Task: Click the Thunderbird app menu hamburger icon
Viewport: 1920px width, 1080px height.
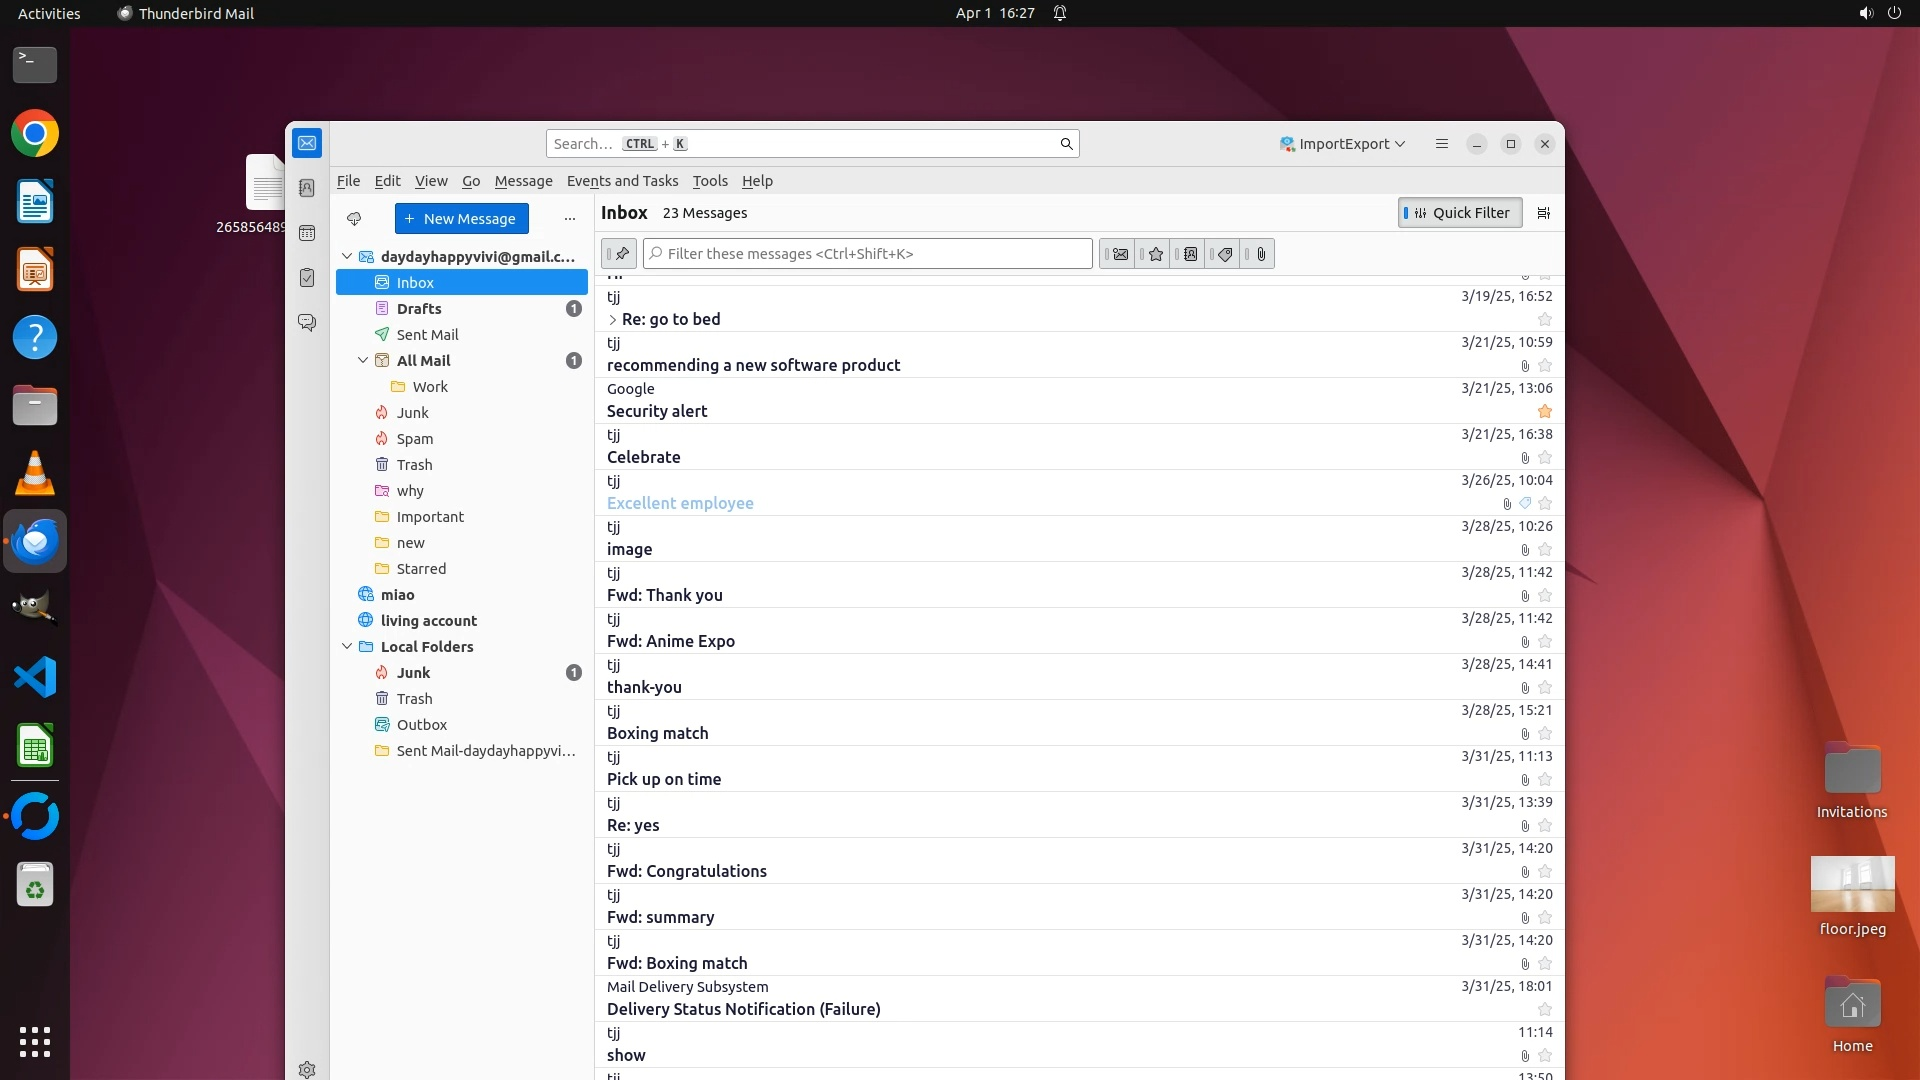Action: click(1441, 144)
